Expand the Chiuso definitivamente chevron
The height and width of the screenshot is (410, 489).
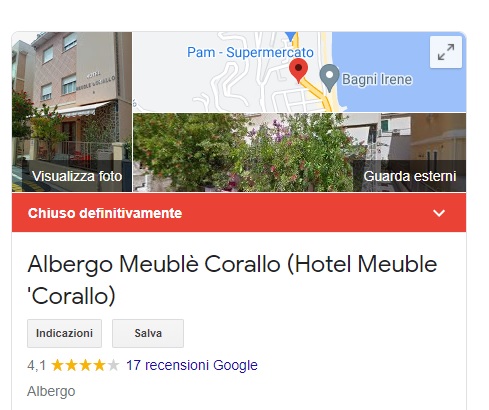point(439,213)
